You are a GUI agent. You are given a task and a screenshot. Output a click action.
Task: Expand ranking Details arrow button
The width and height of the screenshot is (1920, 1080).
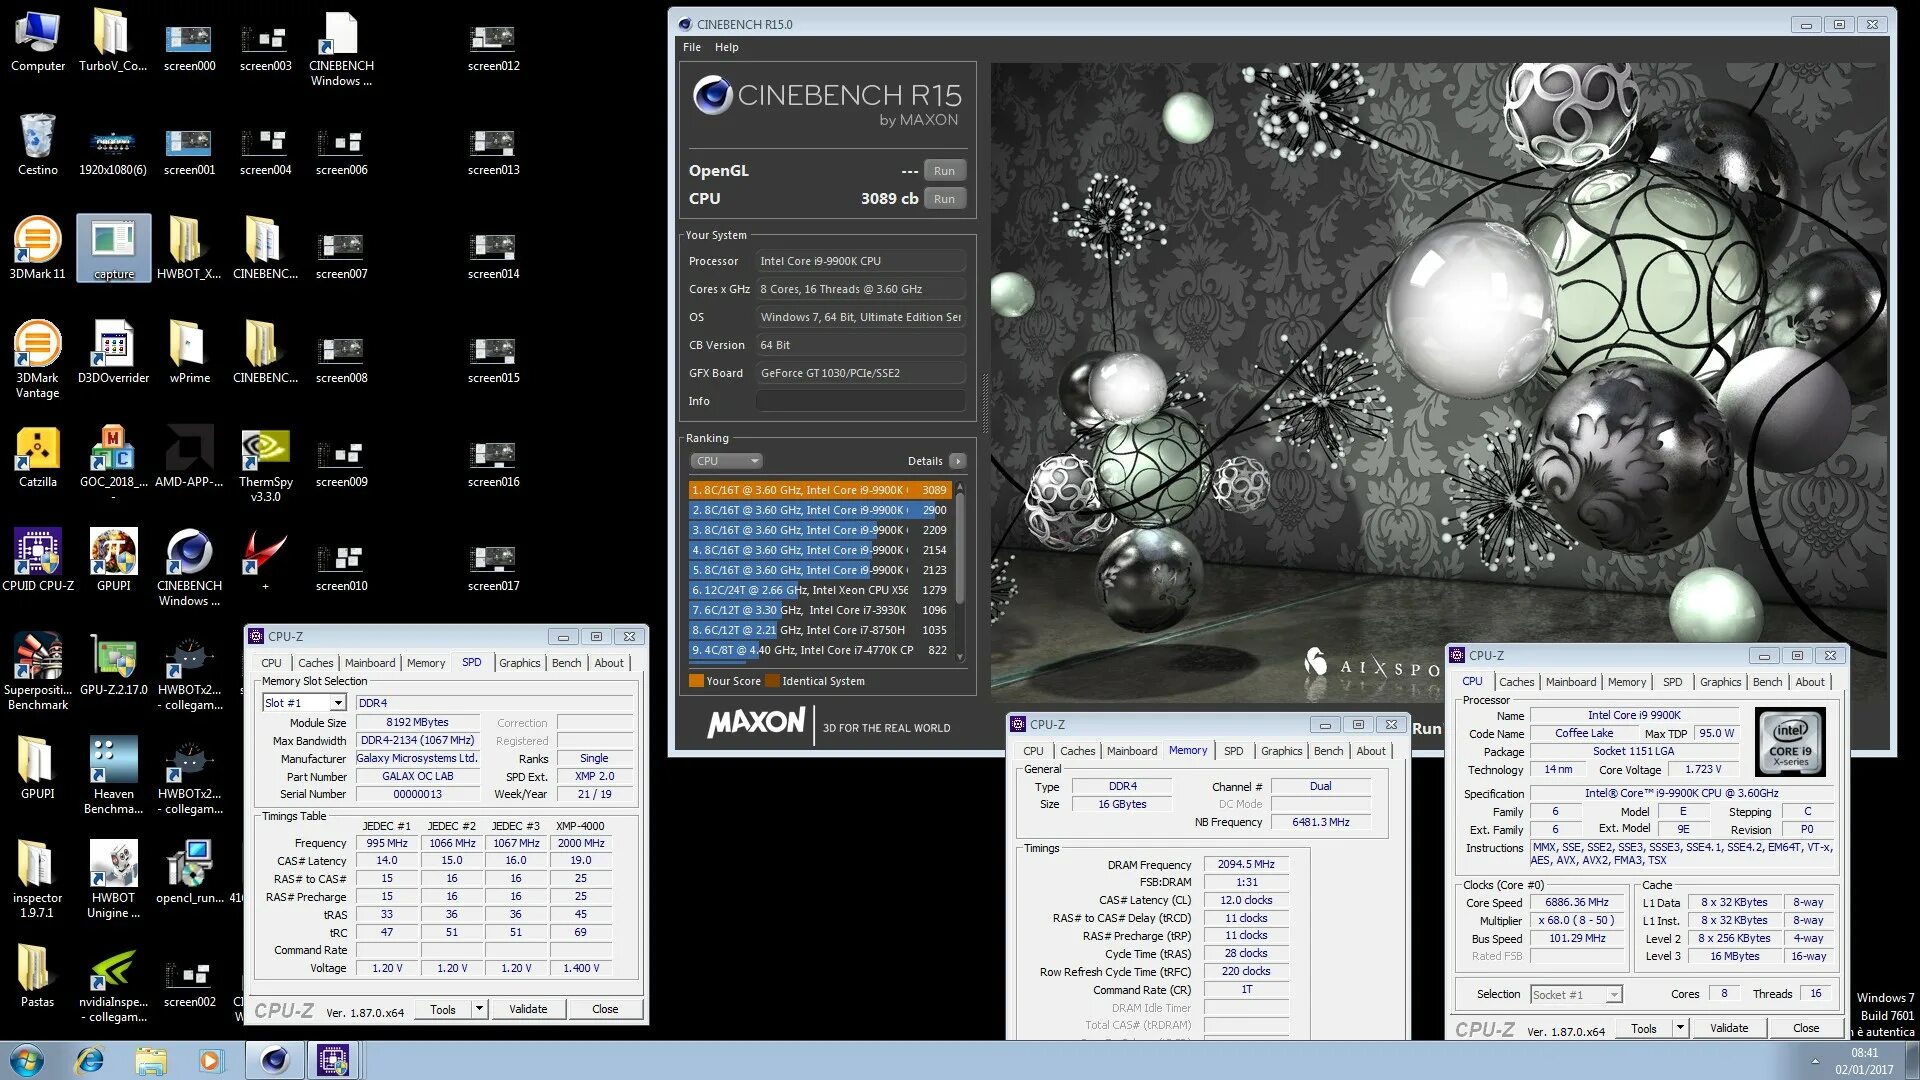pyautogui.click(x=958, y=461)
